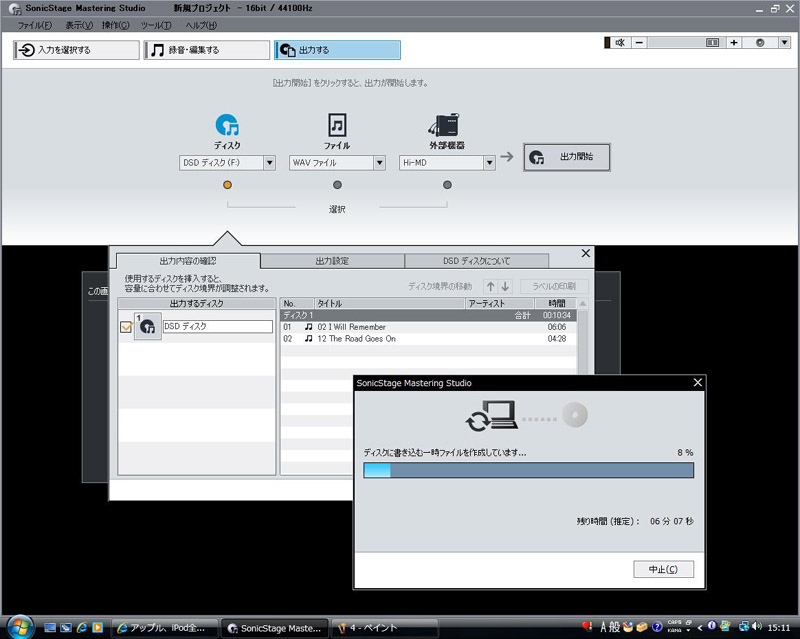Click the volume slider handle
Screen dimensions: 800x639
(x=712, y=43)
